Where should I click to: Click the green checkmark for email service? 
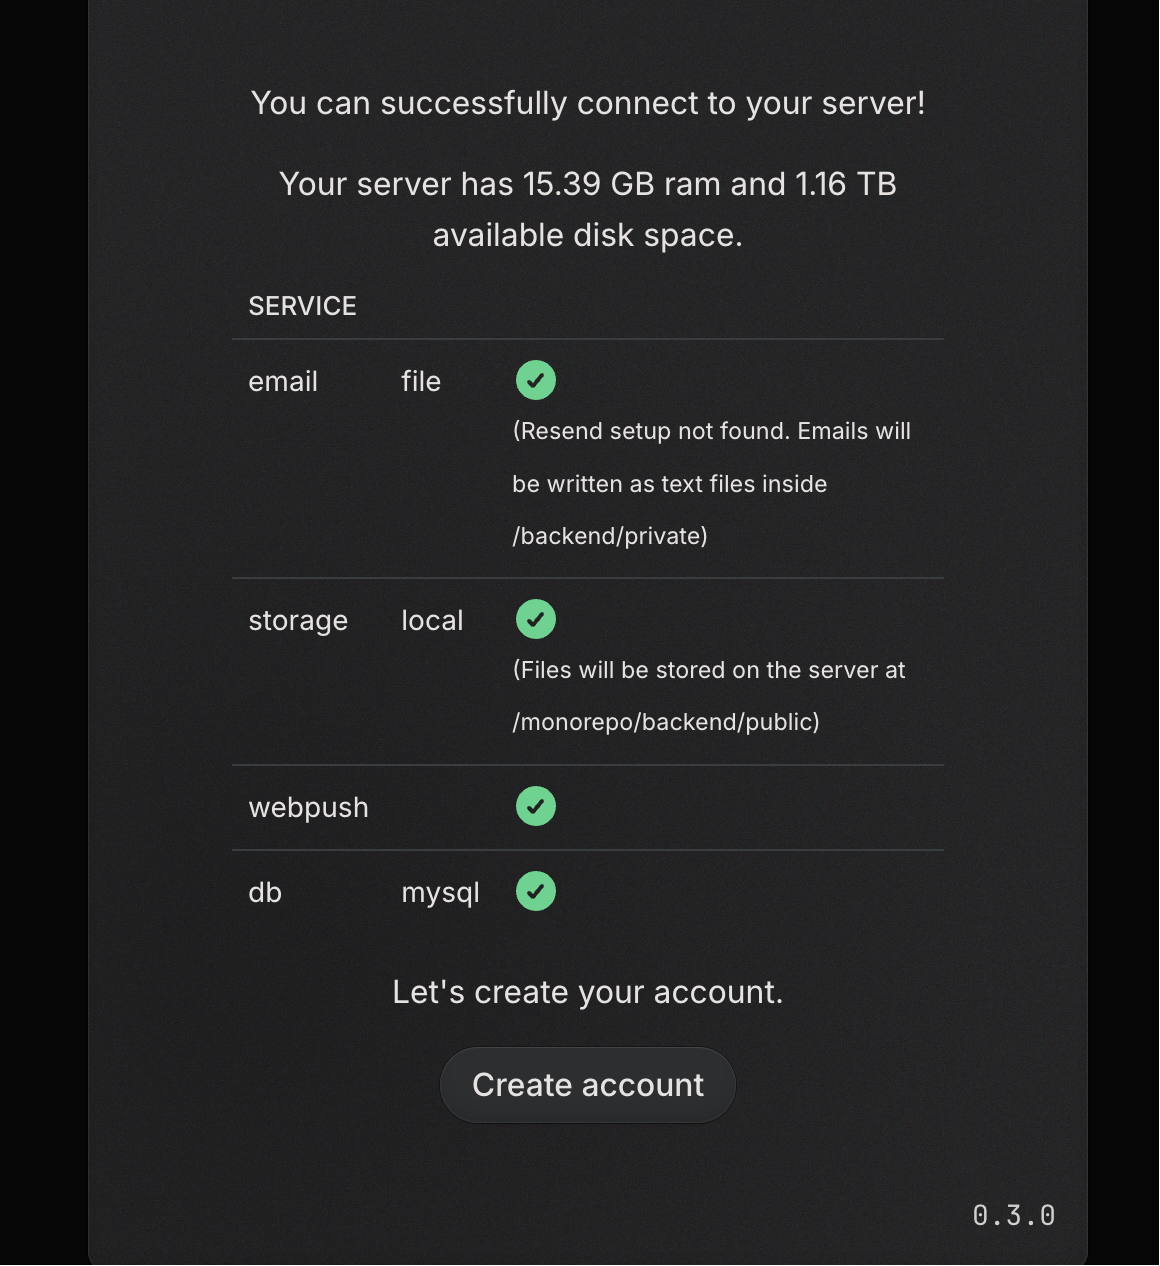pyautogui.click(x=536, y=380)
